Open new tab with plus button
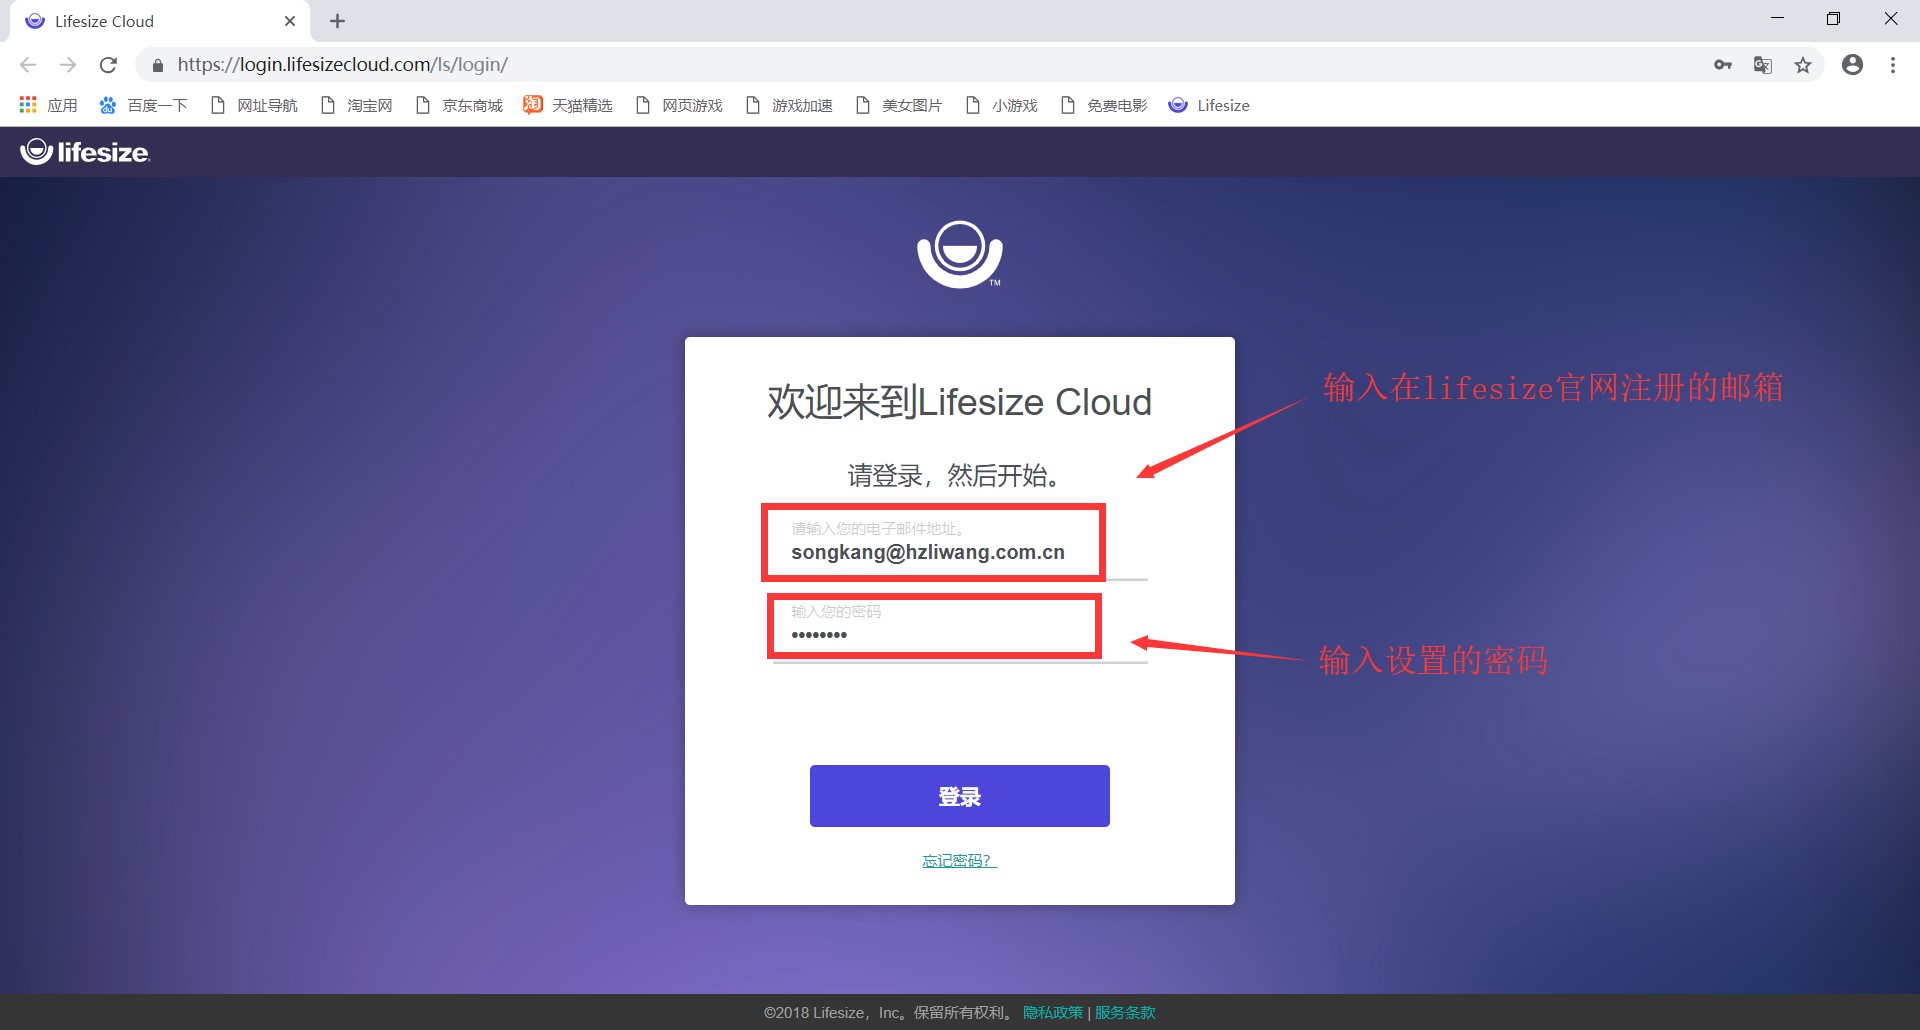 pyautogui.click(x=338, y=21)
